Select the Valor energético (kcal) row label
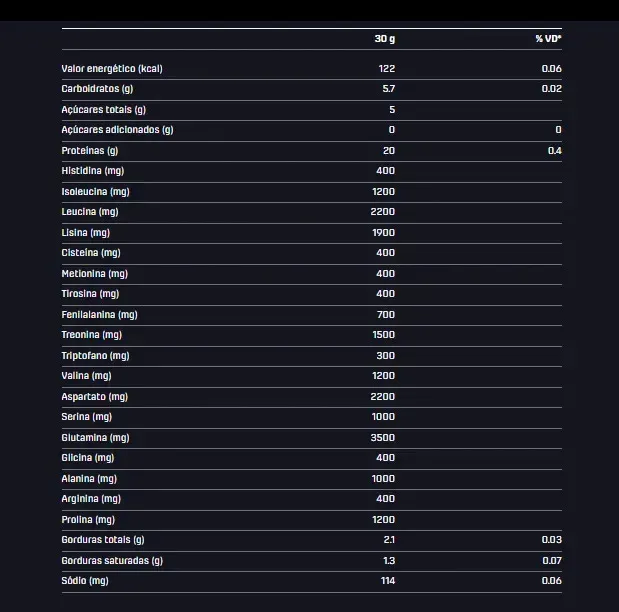Image resolution: width=619 pixels, height=612 pixels. pos(112,69)
